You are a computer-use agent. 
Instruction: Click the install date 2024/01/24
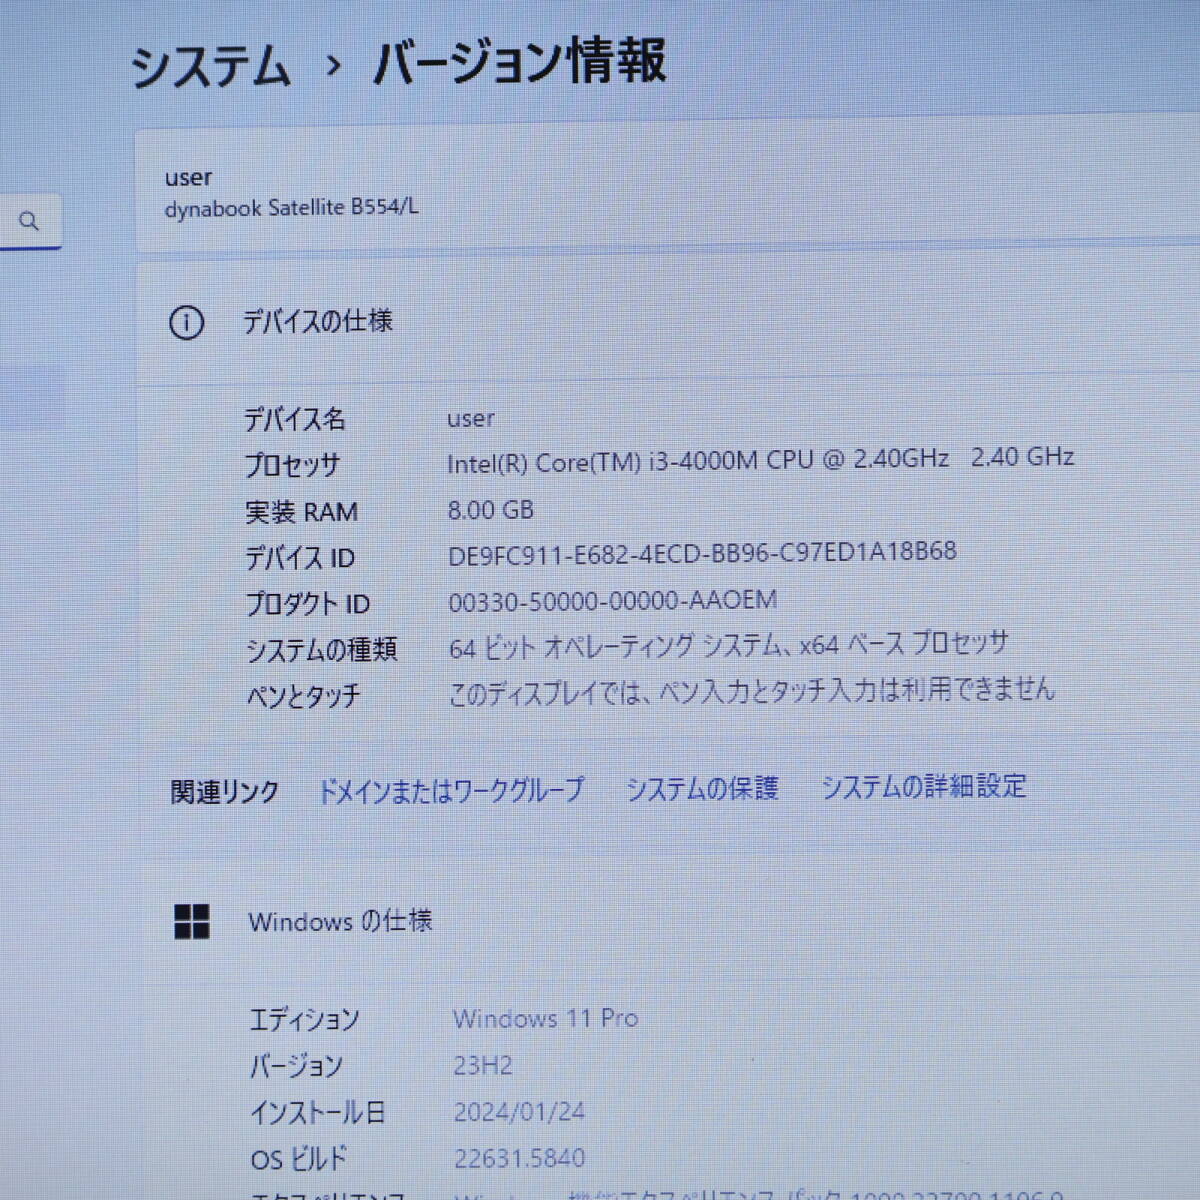tap(520, 1112)
